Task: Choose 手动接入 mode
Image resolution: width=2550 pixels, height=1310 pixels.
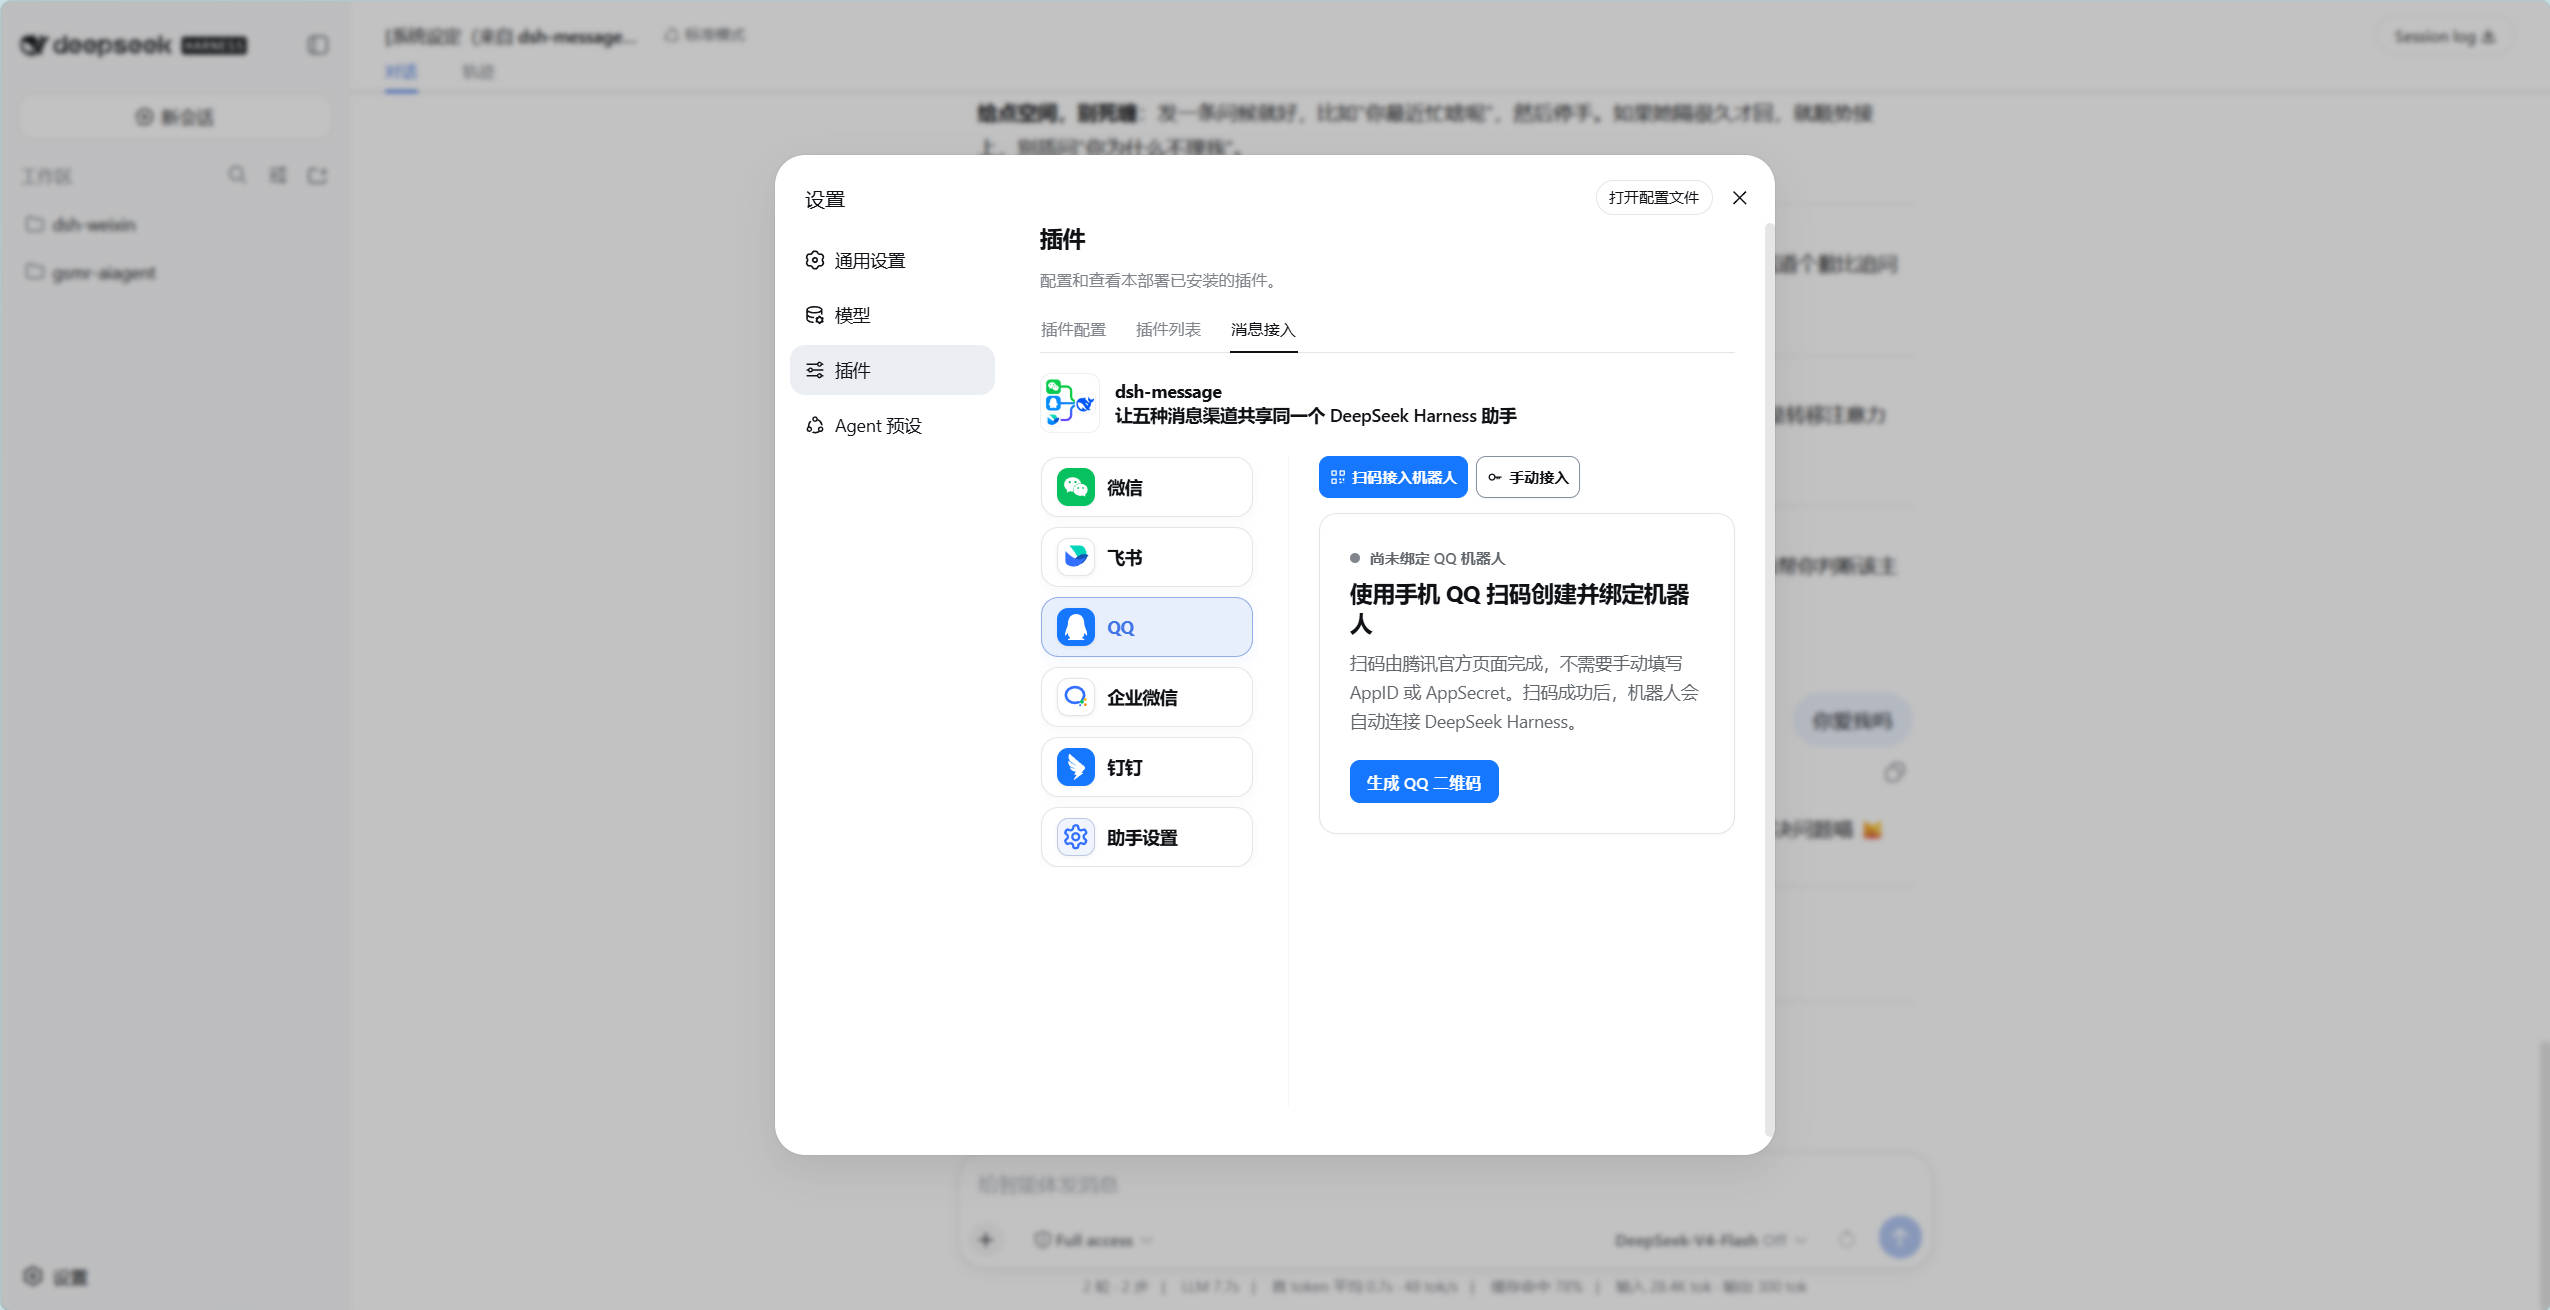Action: [1527, 477]
